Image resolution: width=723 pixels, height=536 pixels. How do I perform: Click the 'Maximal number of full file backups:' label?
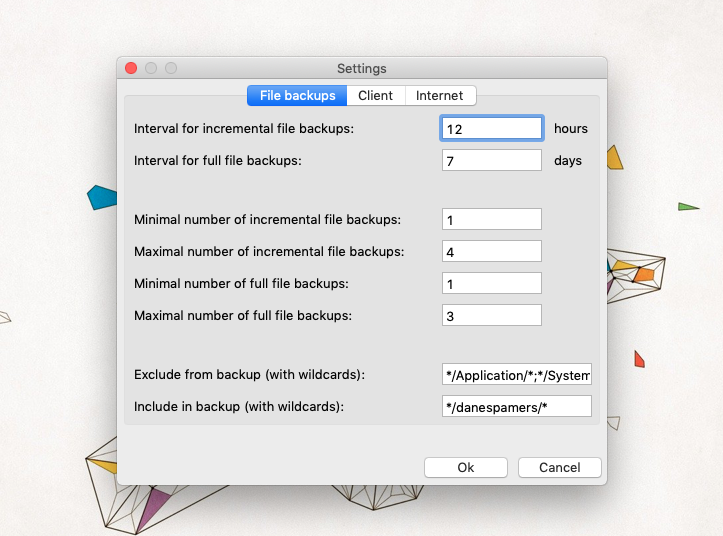tap(243, 316)
